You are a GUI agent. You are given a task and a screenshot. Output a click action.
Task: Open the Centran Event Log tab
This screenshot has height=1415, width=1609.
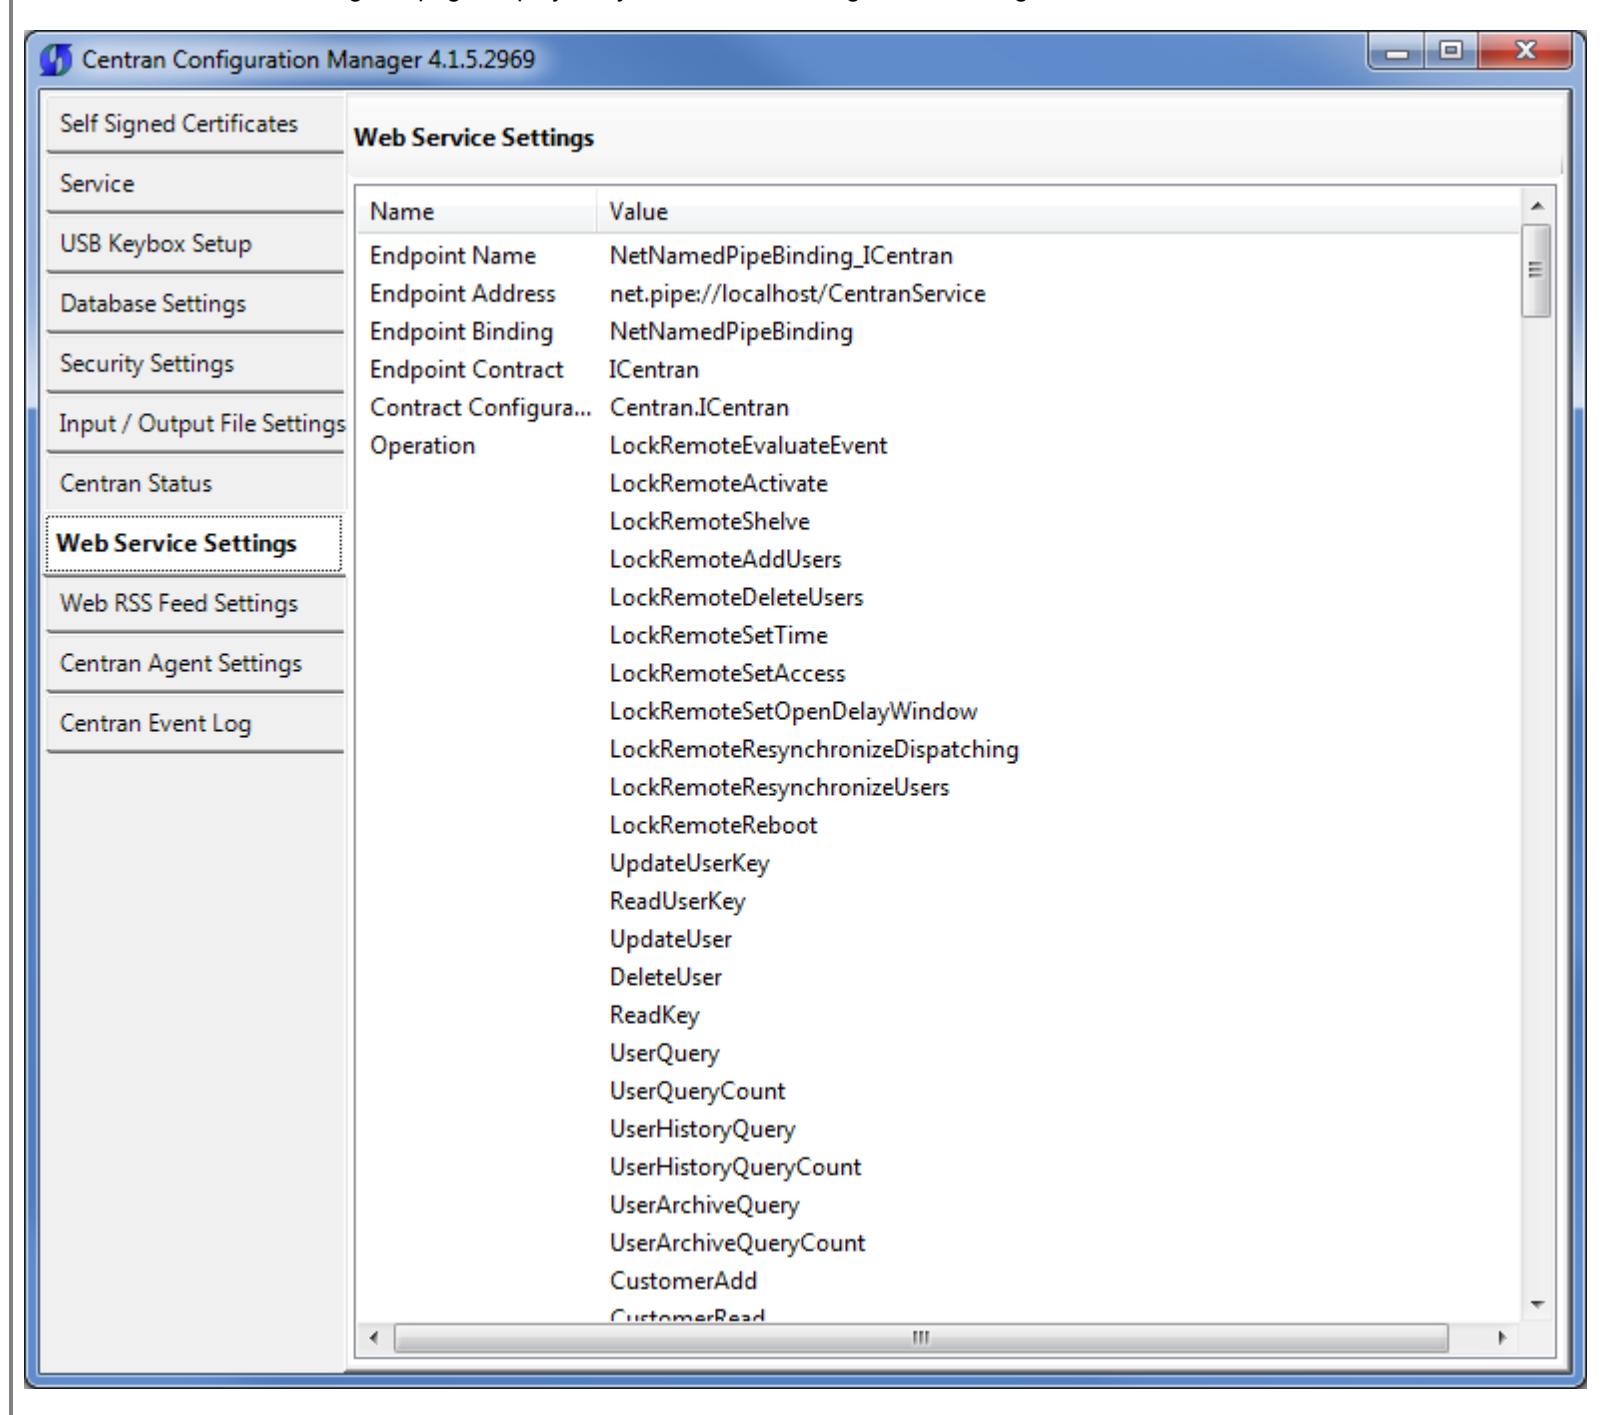coord(195,724)
